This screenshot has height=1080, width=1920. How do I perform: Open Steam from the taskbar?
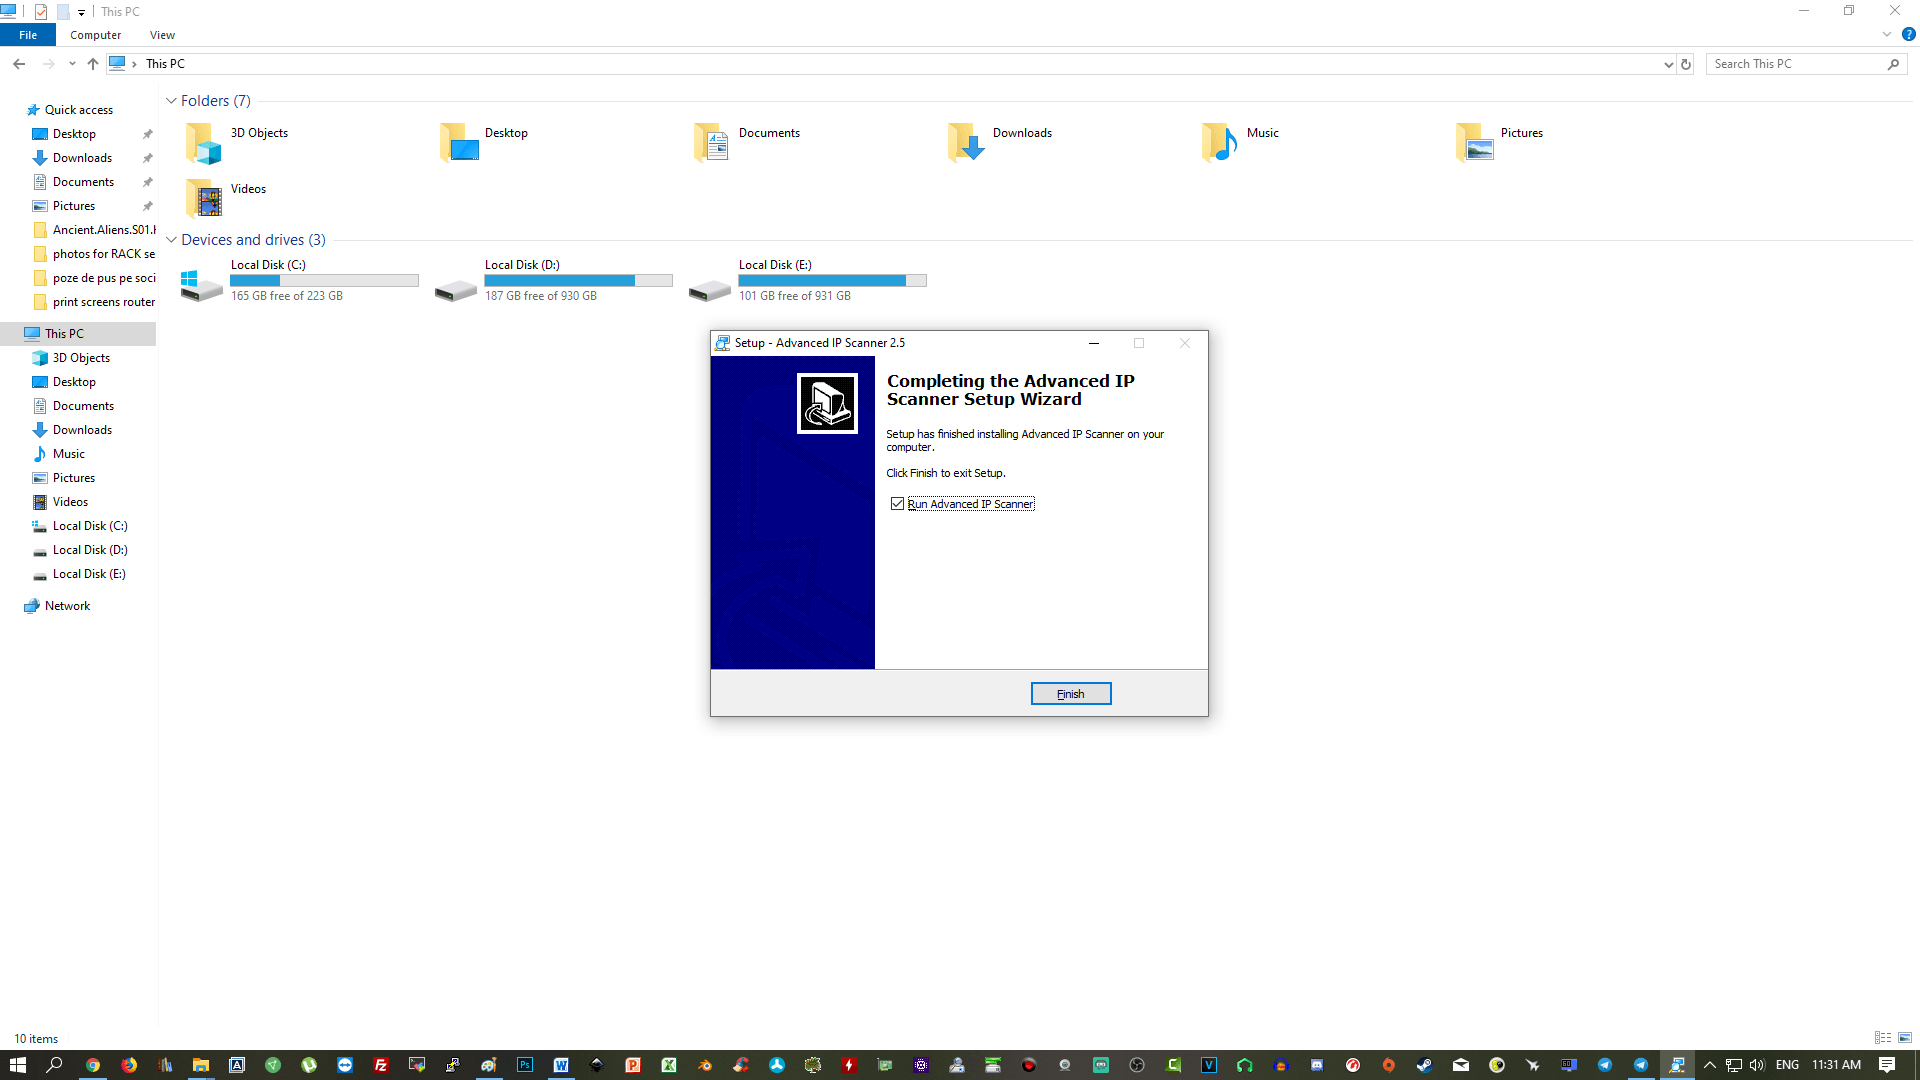tap(1425, 1065)
